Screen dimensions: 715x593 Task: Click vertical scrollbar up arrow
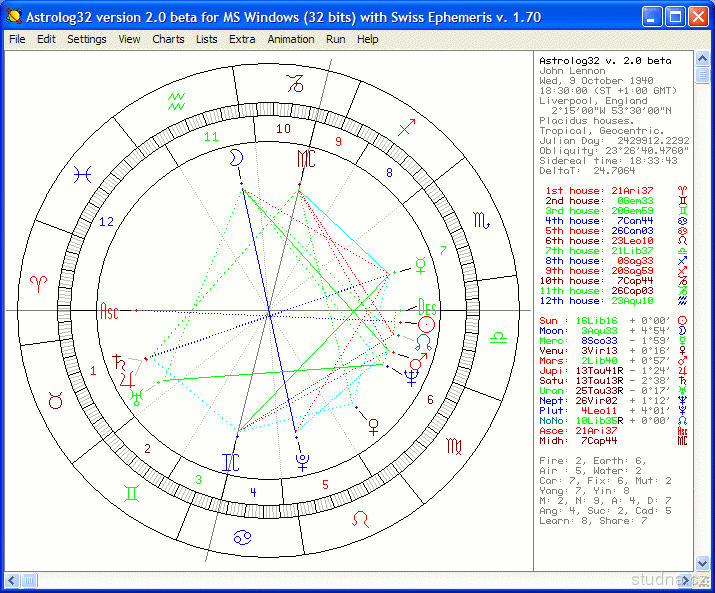(702, 58)
